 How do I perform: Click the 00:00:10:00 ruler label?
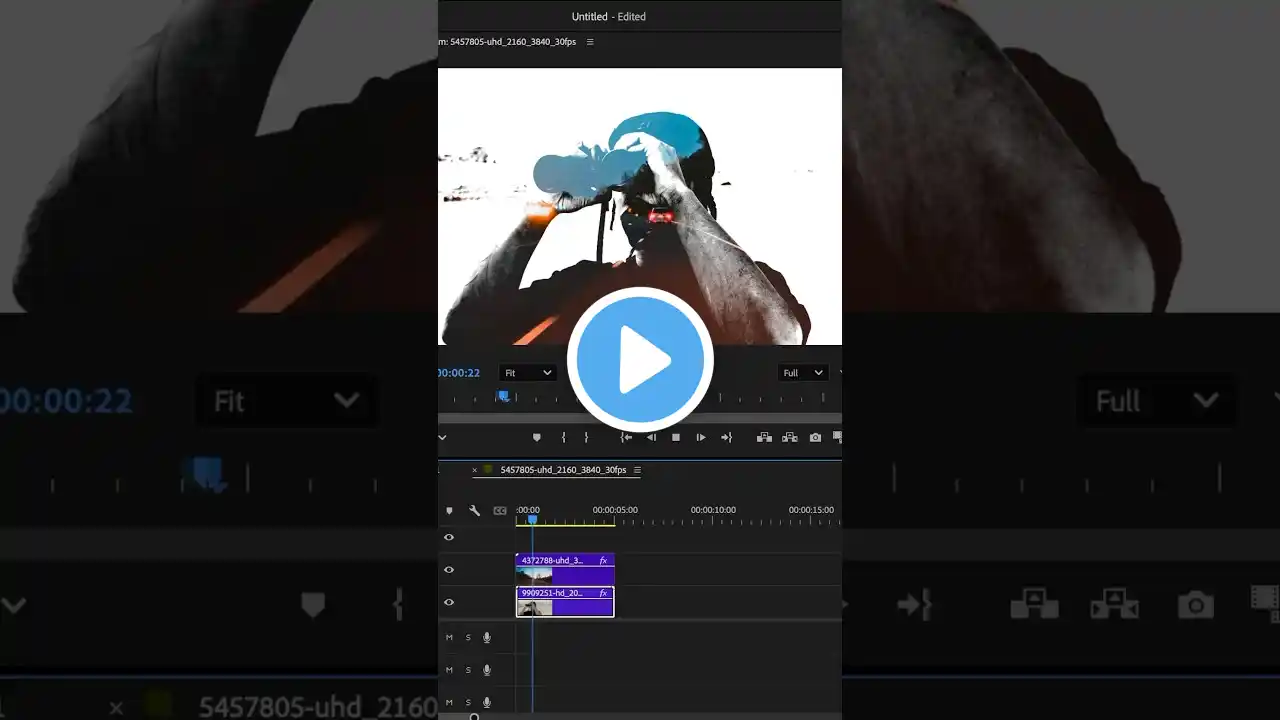pyautogui.click(x=713, y=510)
